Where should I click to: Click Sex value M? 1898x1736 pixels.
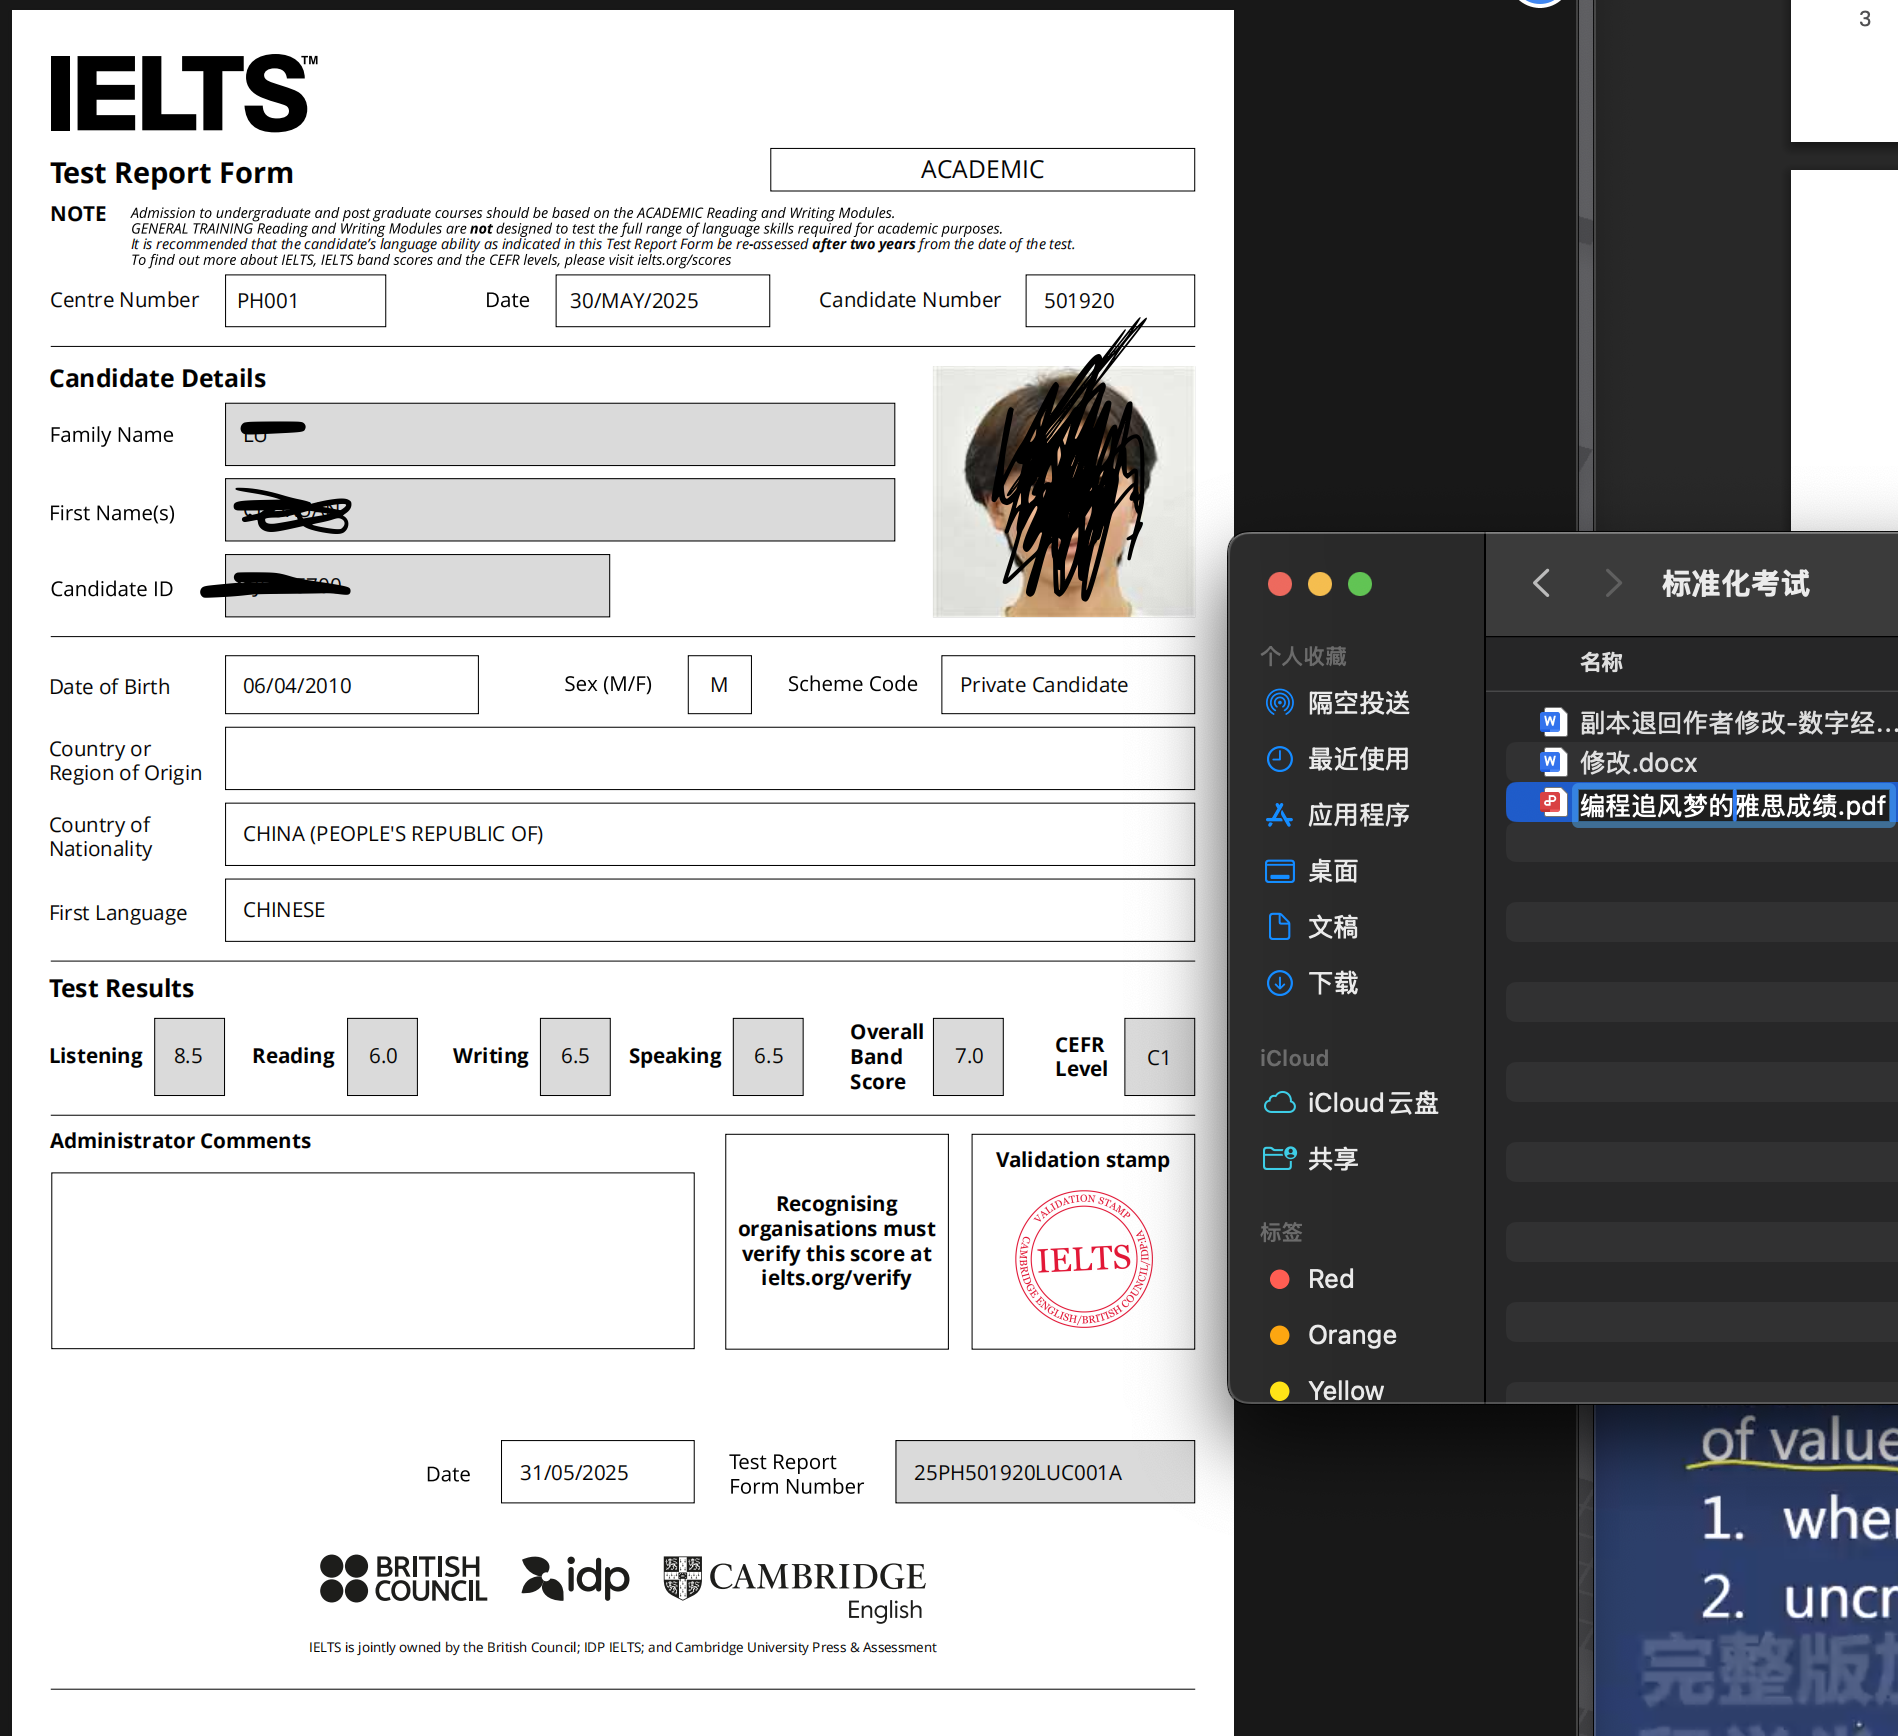tap(719, 685)
